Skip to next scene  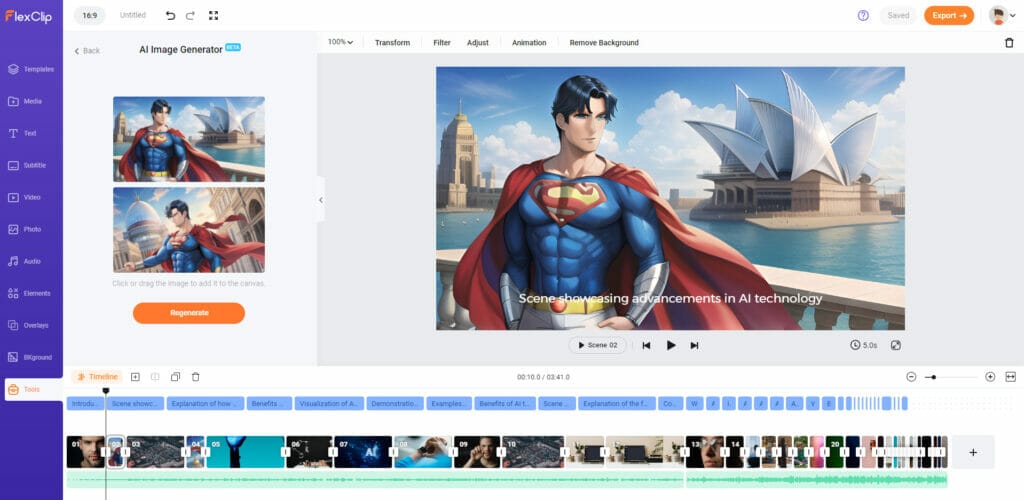point(694,345)
